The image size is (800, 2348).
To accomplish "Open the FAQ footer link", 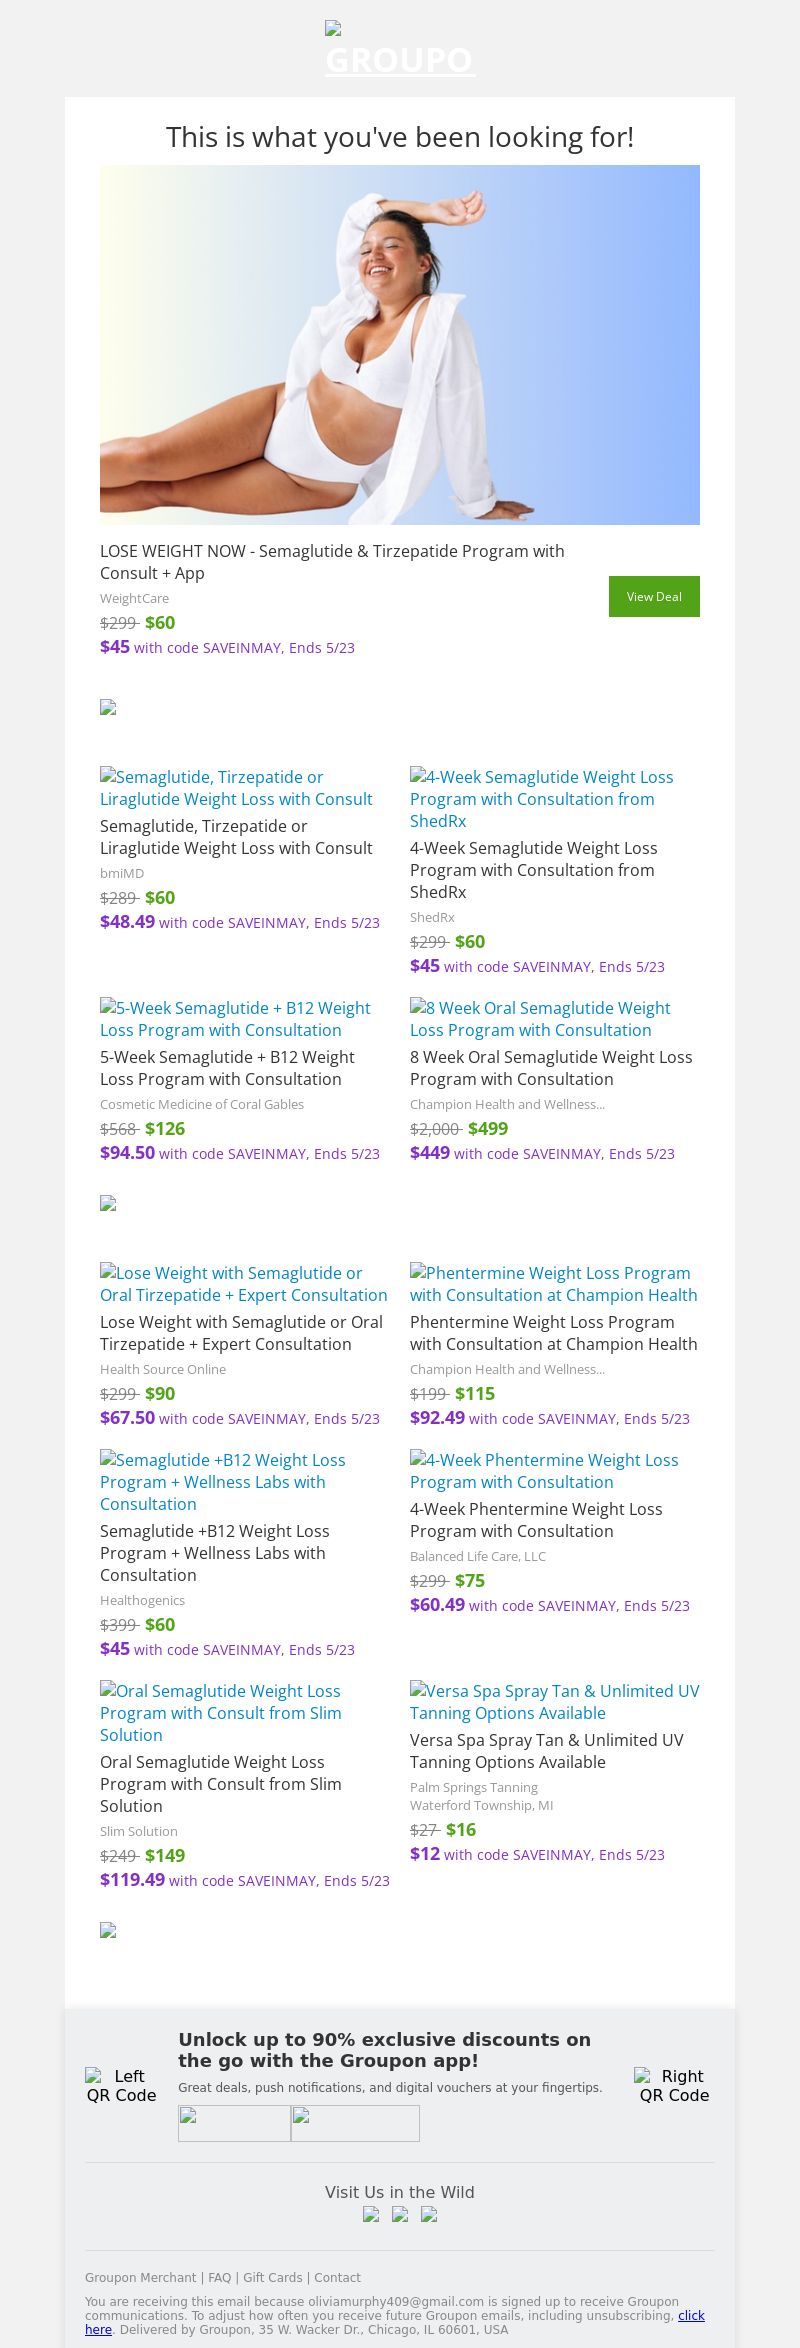I will coord(219,2277).
